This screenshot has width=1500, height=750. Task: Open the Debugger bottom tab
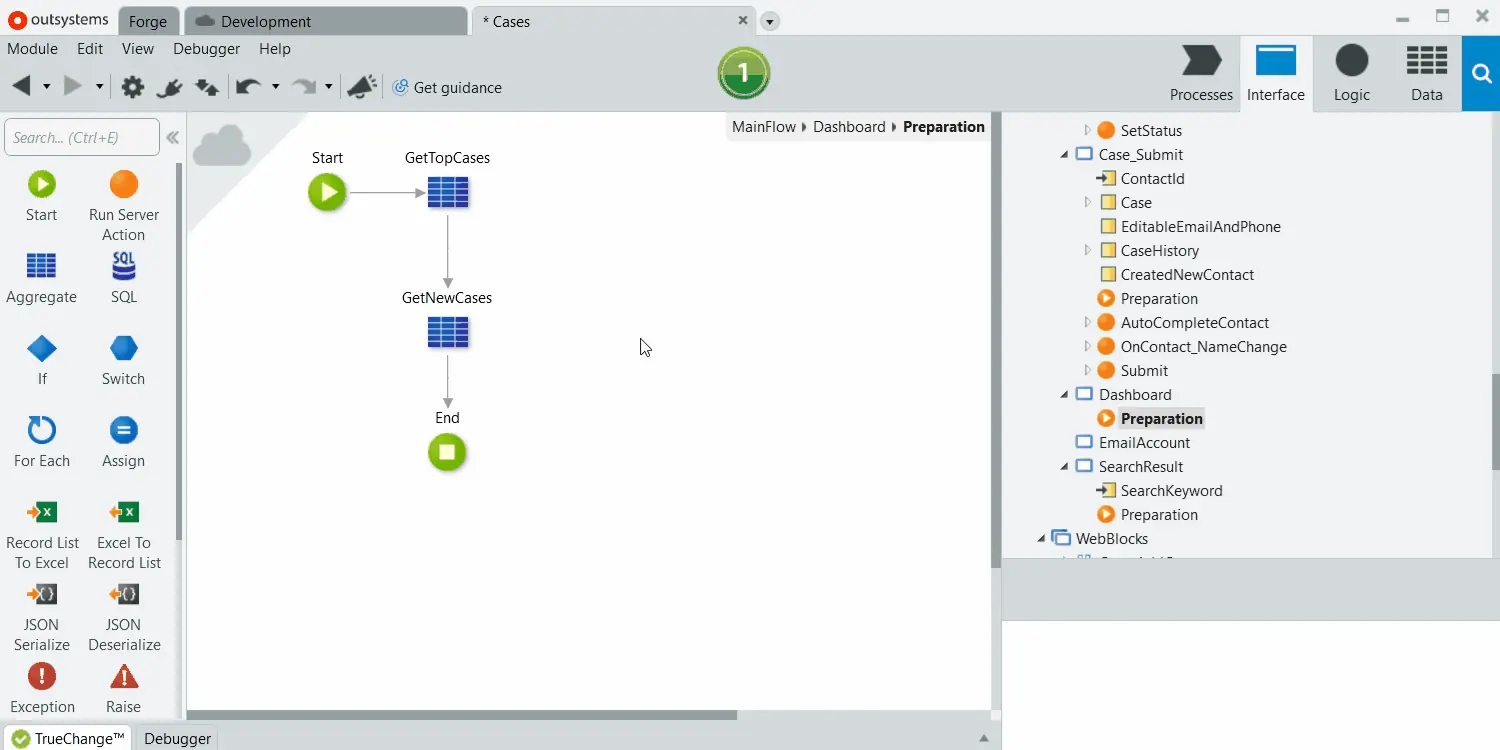177,738
